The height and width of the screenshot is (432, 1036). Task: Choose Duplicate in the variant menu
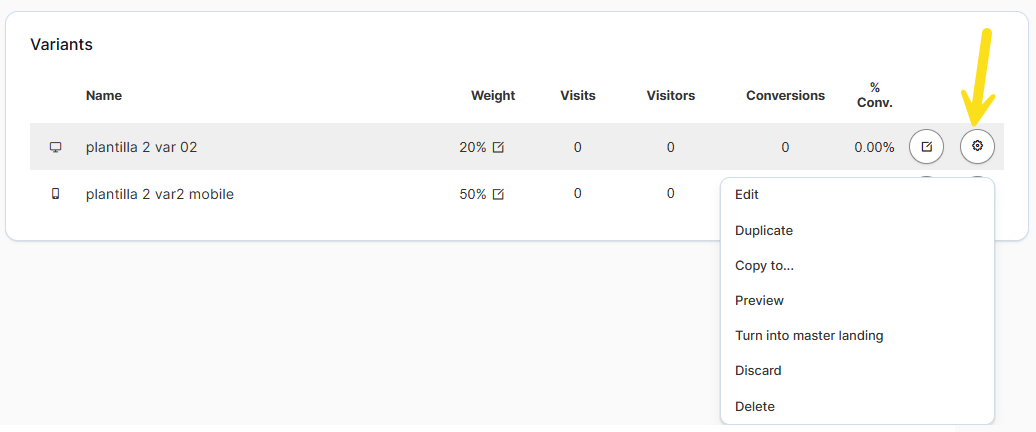[x=764, y=231]
